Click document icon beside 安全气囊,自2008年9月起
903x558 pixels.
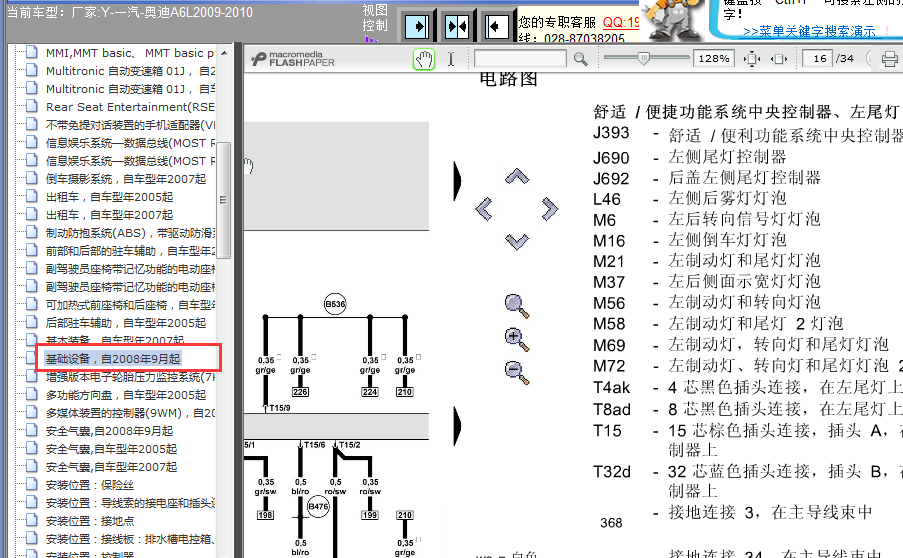(32, 431)
